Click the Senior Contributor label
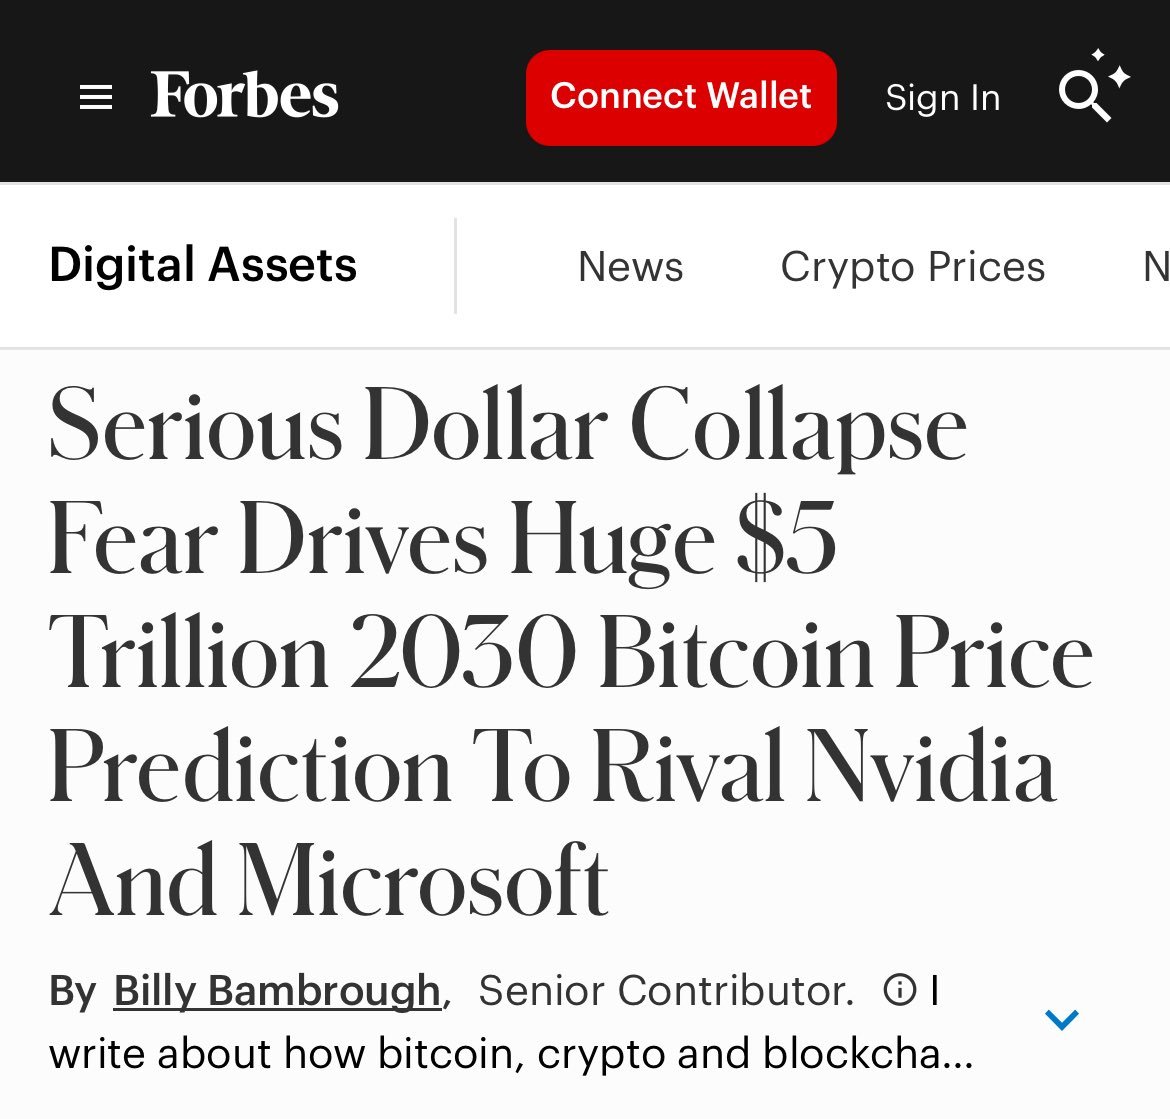Image resolution: width=1170 pixels, height=1119 pixels. (x=666, y=991)
